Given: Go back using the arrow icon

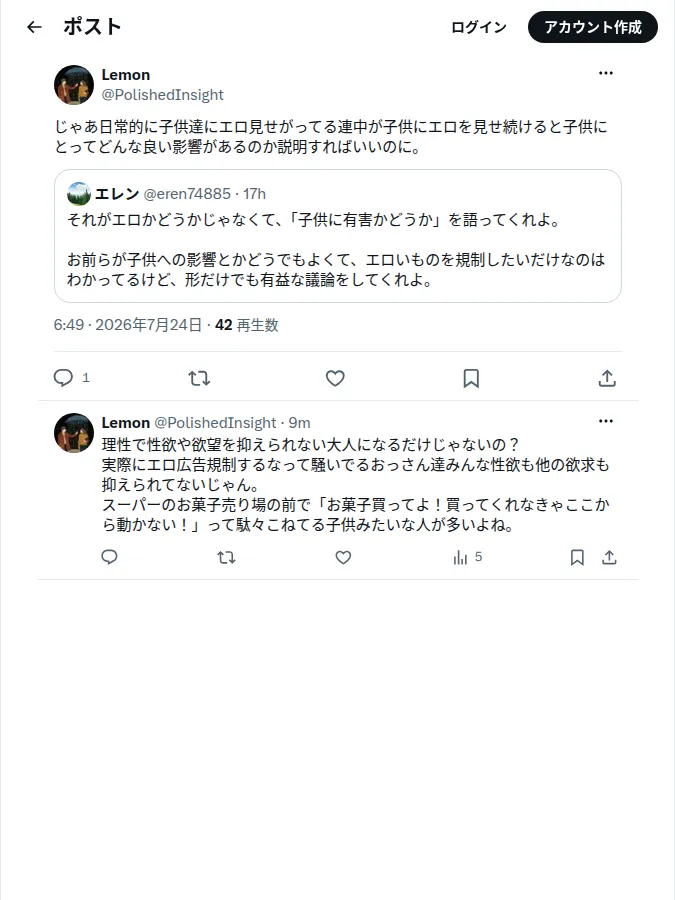Looking at the screenshot, I should 34,27.
